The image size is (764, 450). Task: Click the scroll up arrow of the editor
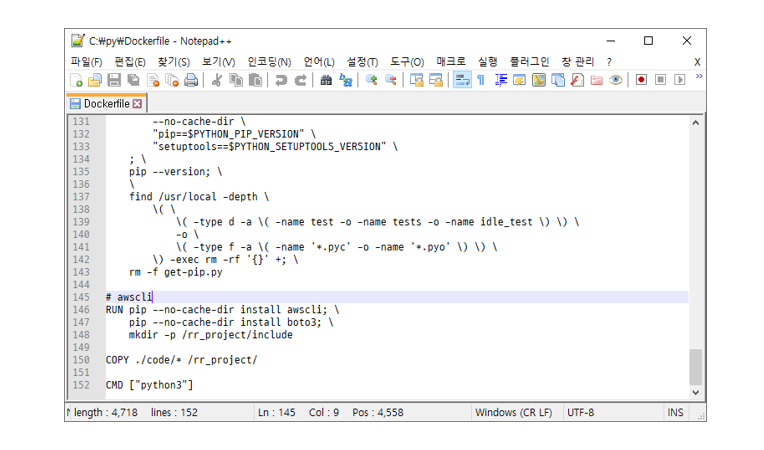[696, 123]
